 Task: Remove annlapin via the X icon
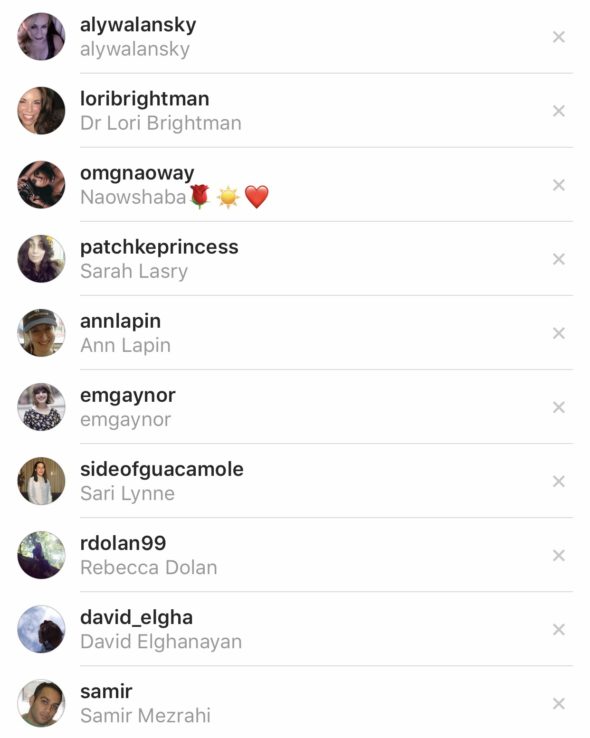tap(558, 333)
